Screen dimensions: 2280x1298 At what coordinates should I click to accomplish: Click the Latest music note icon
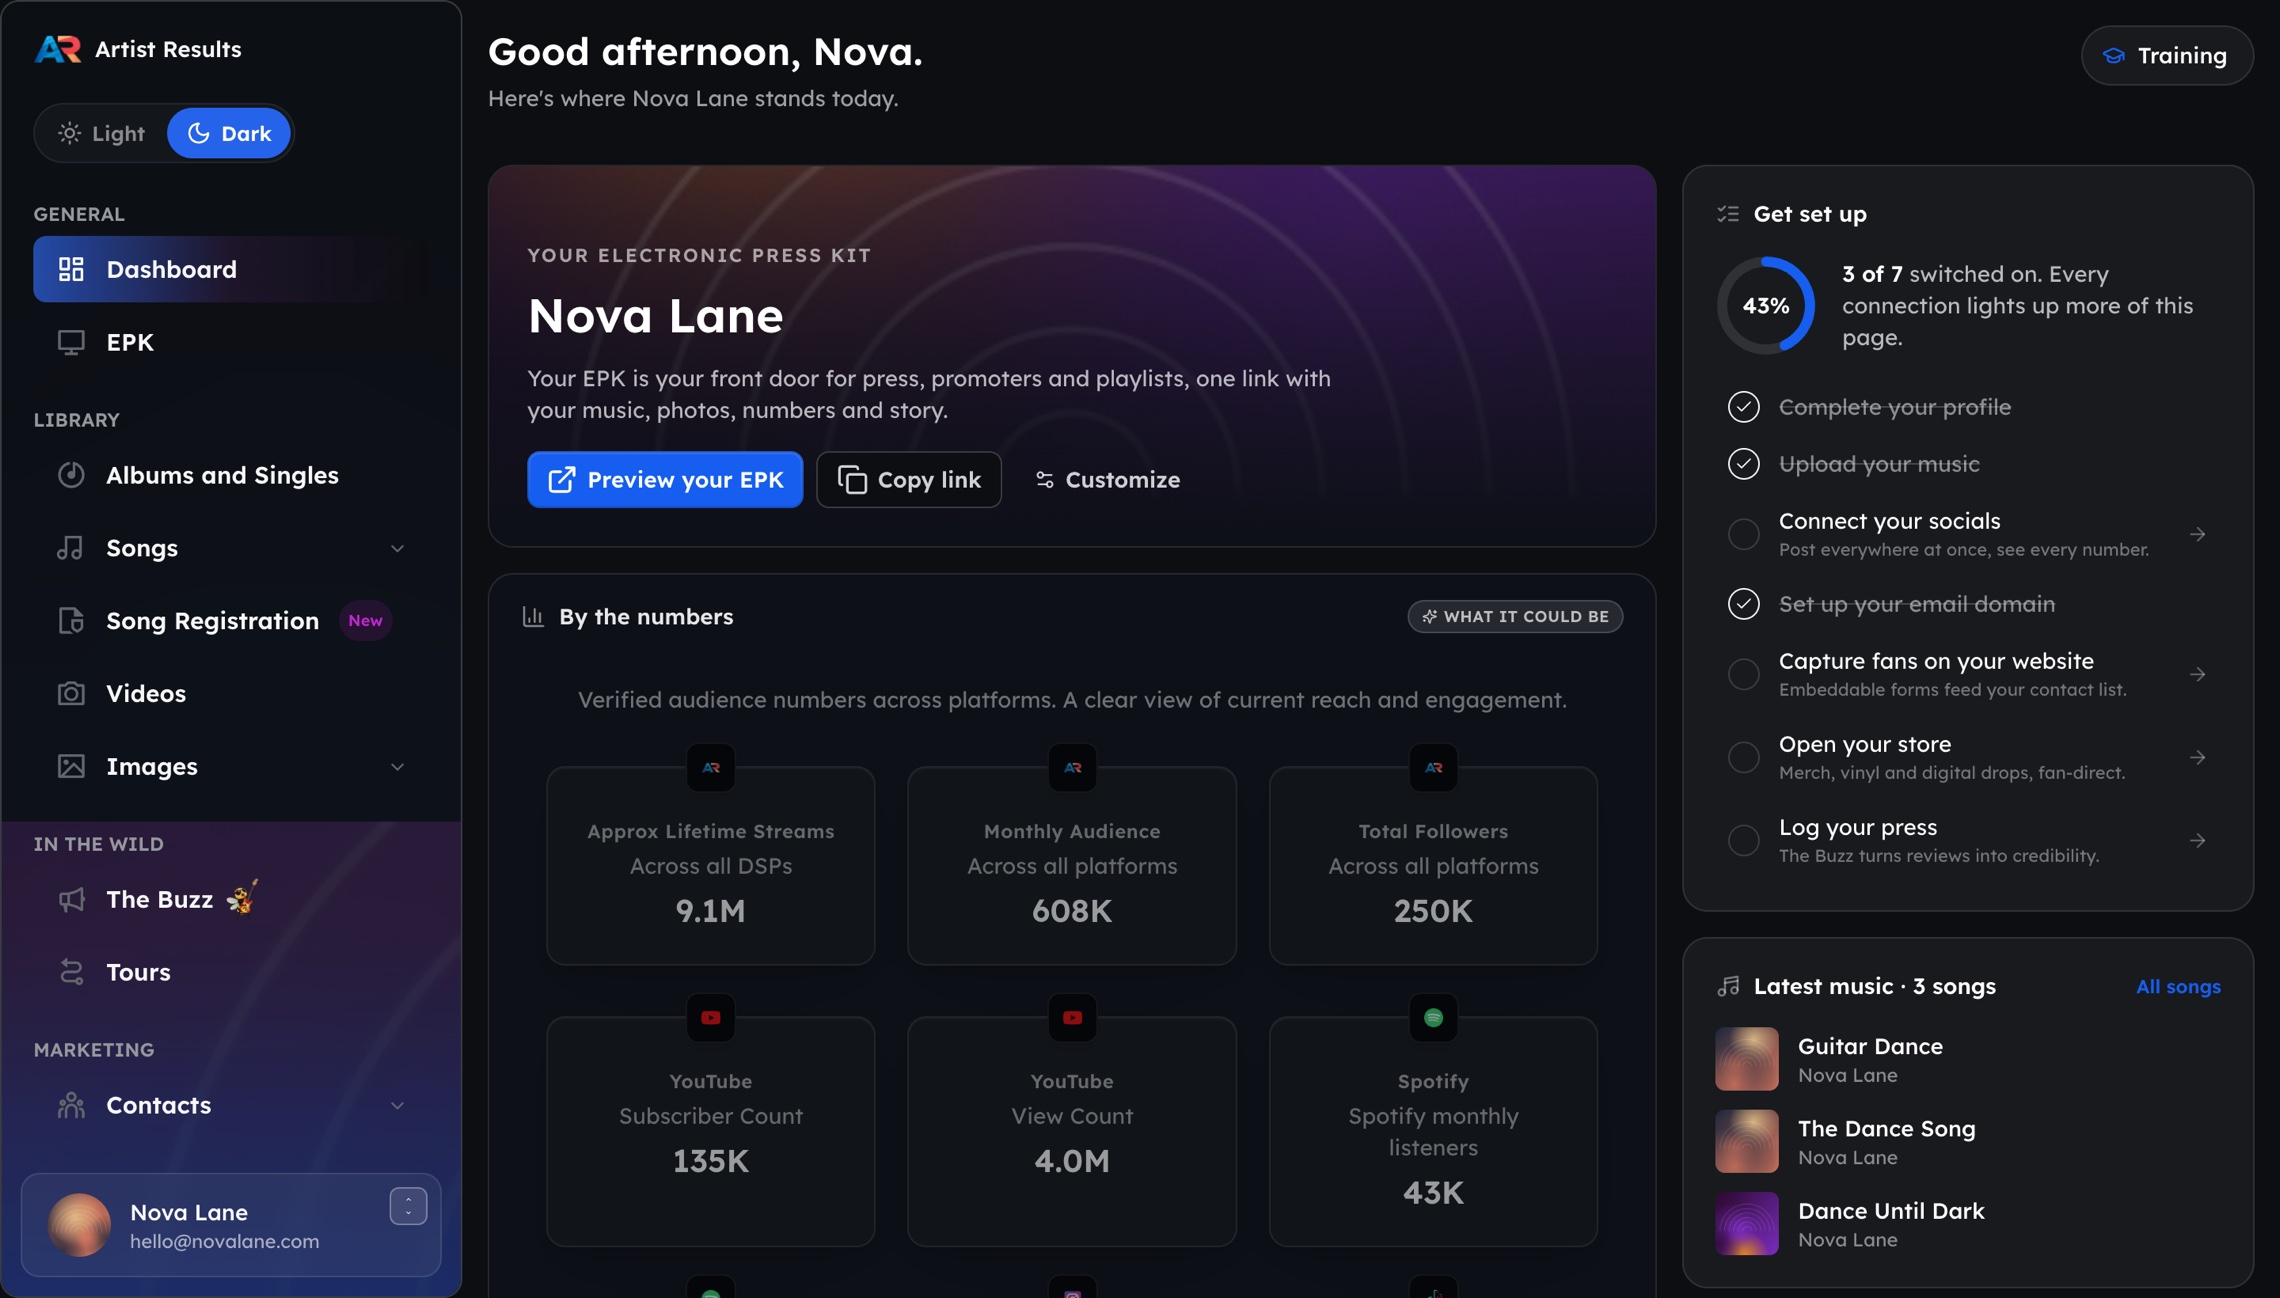[x=1728, y=986]
